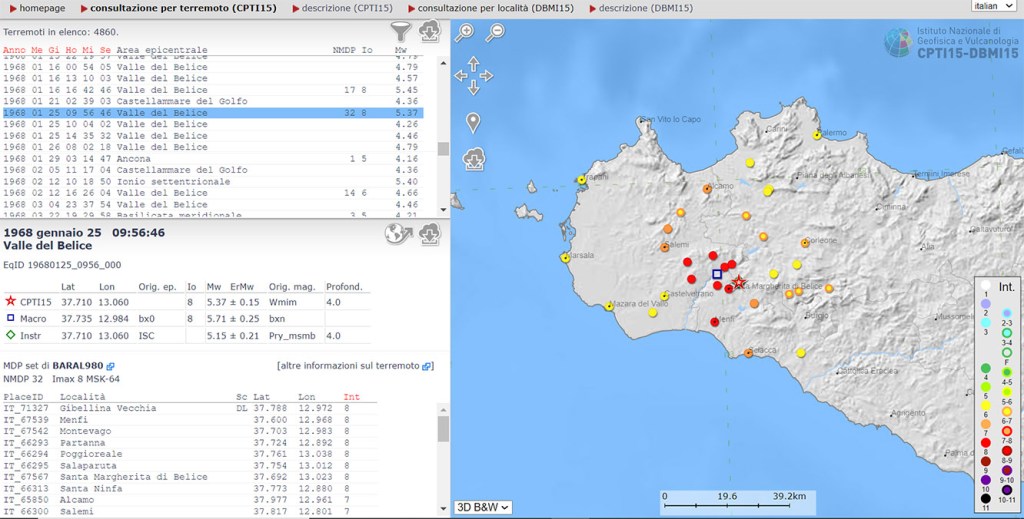Open the earthquake list filter funnel
The width and height of the screenshot is (1024, 519).
click(x=400, y=32)
